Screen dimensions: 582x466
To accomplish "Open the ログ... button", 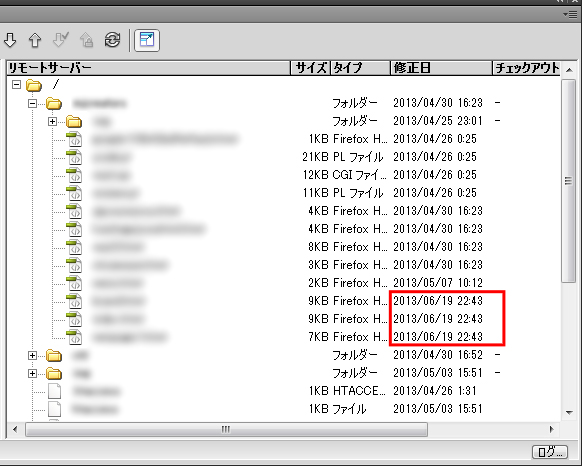I will pos(550,452).
